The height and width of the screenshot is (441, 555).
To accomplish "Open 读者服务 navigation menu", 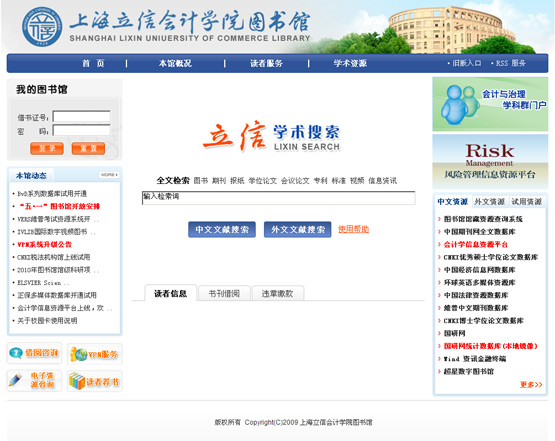I will point(266,63).
